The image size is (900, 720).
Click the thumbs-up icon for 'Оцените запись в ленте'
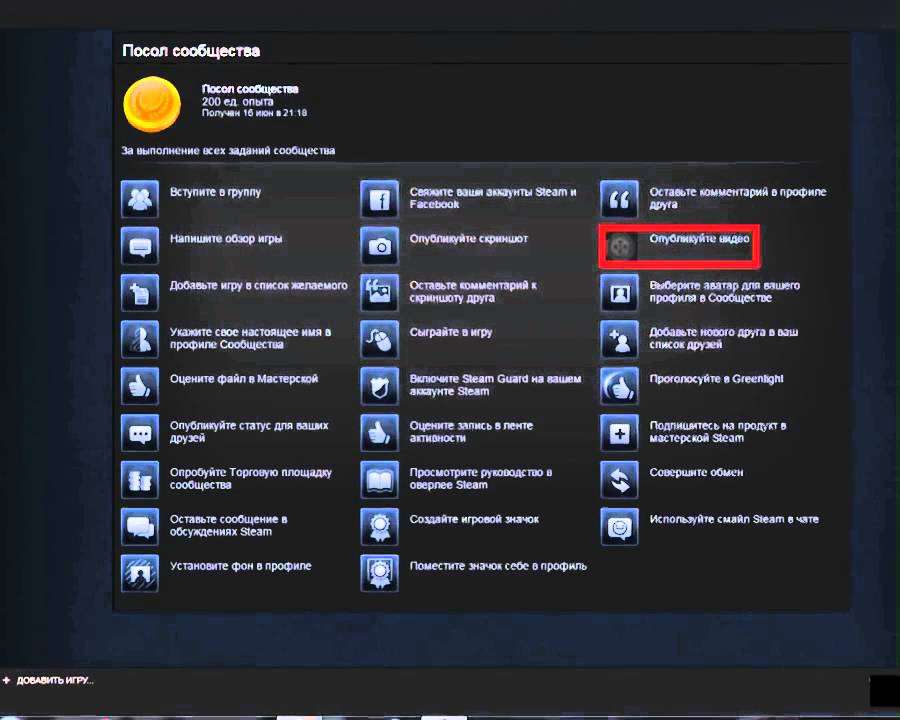(379, 432)
